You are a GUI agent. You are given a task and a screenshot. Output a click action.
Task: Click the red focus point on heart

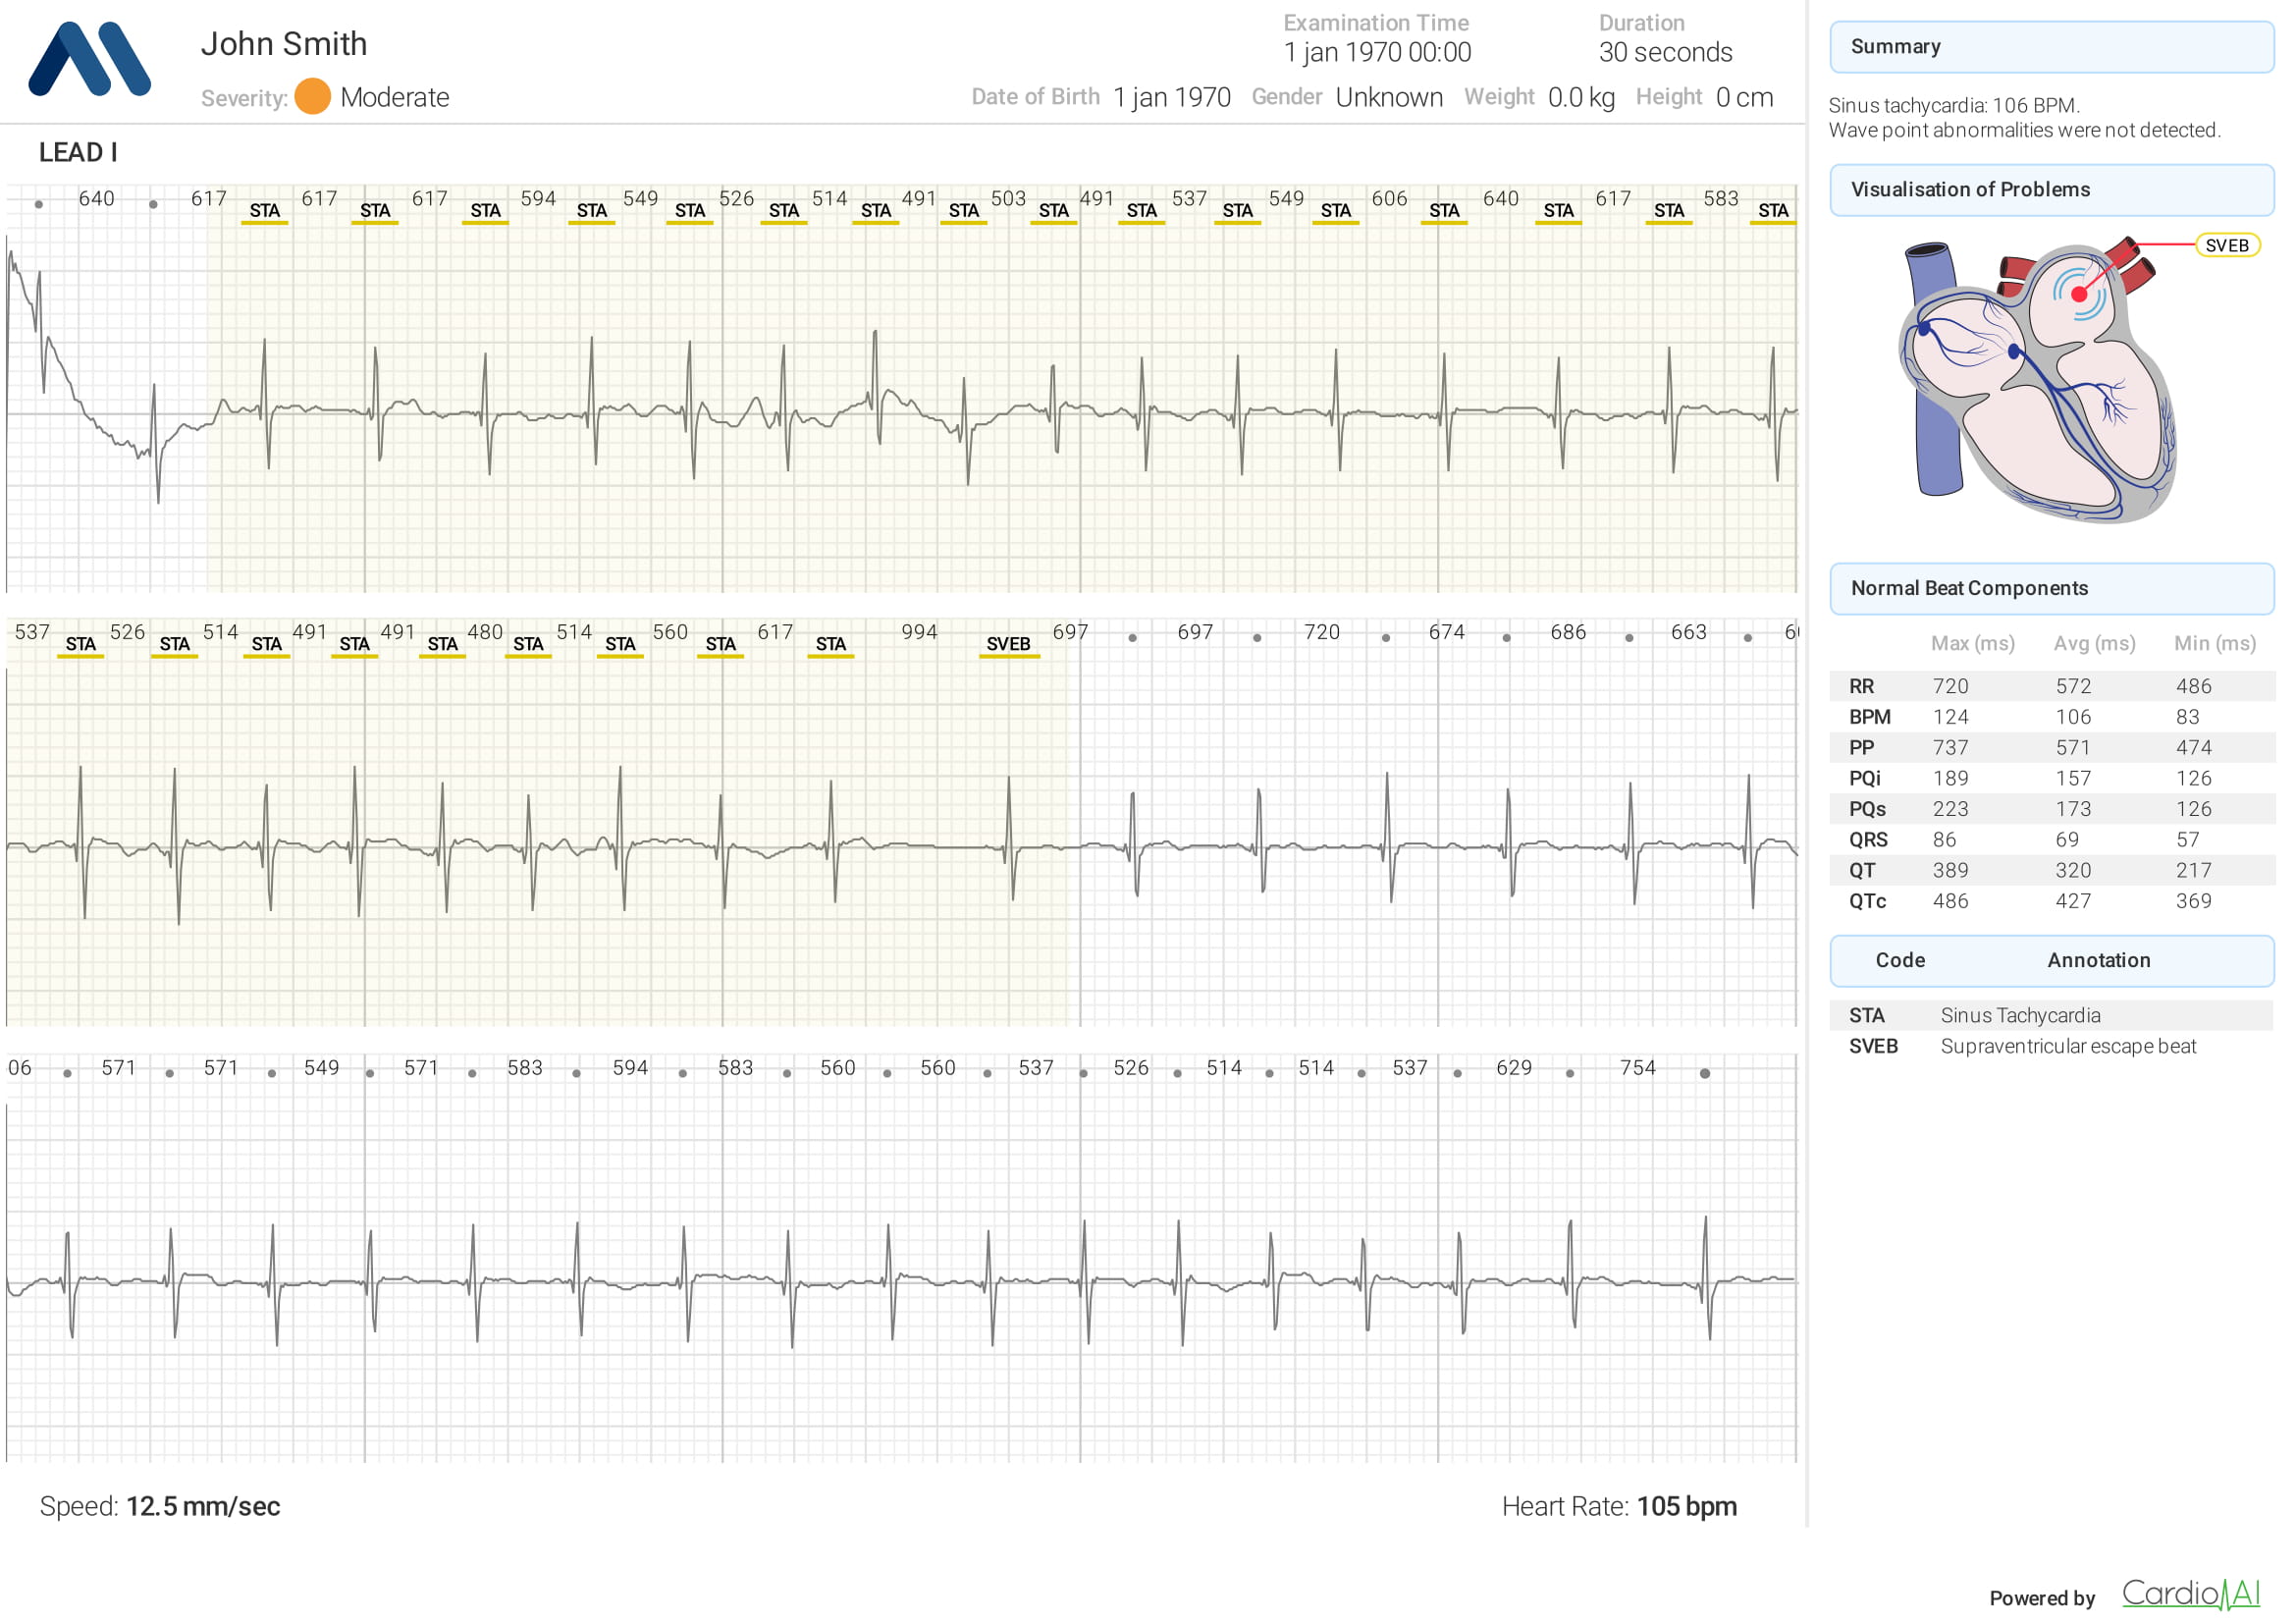click(2079, 294)
